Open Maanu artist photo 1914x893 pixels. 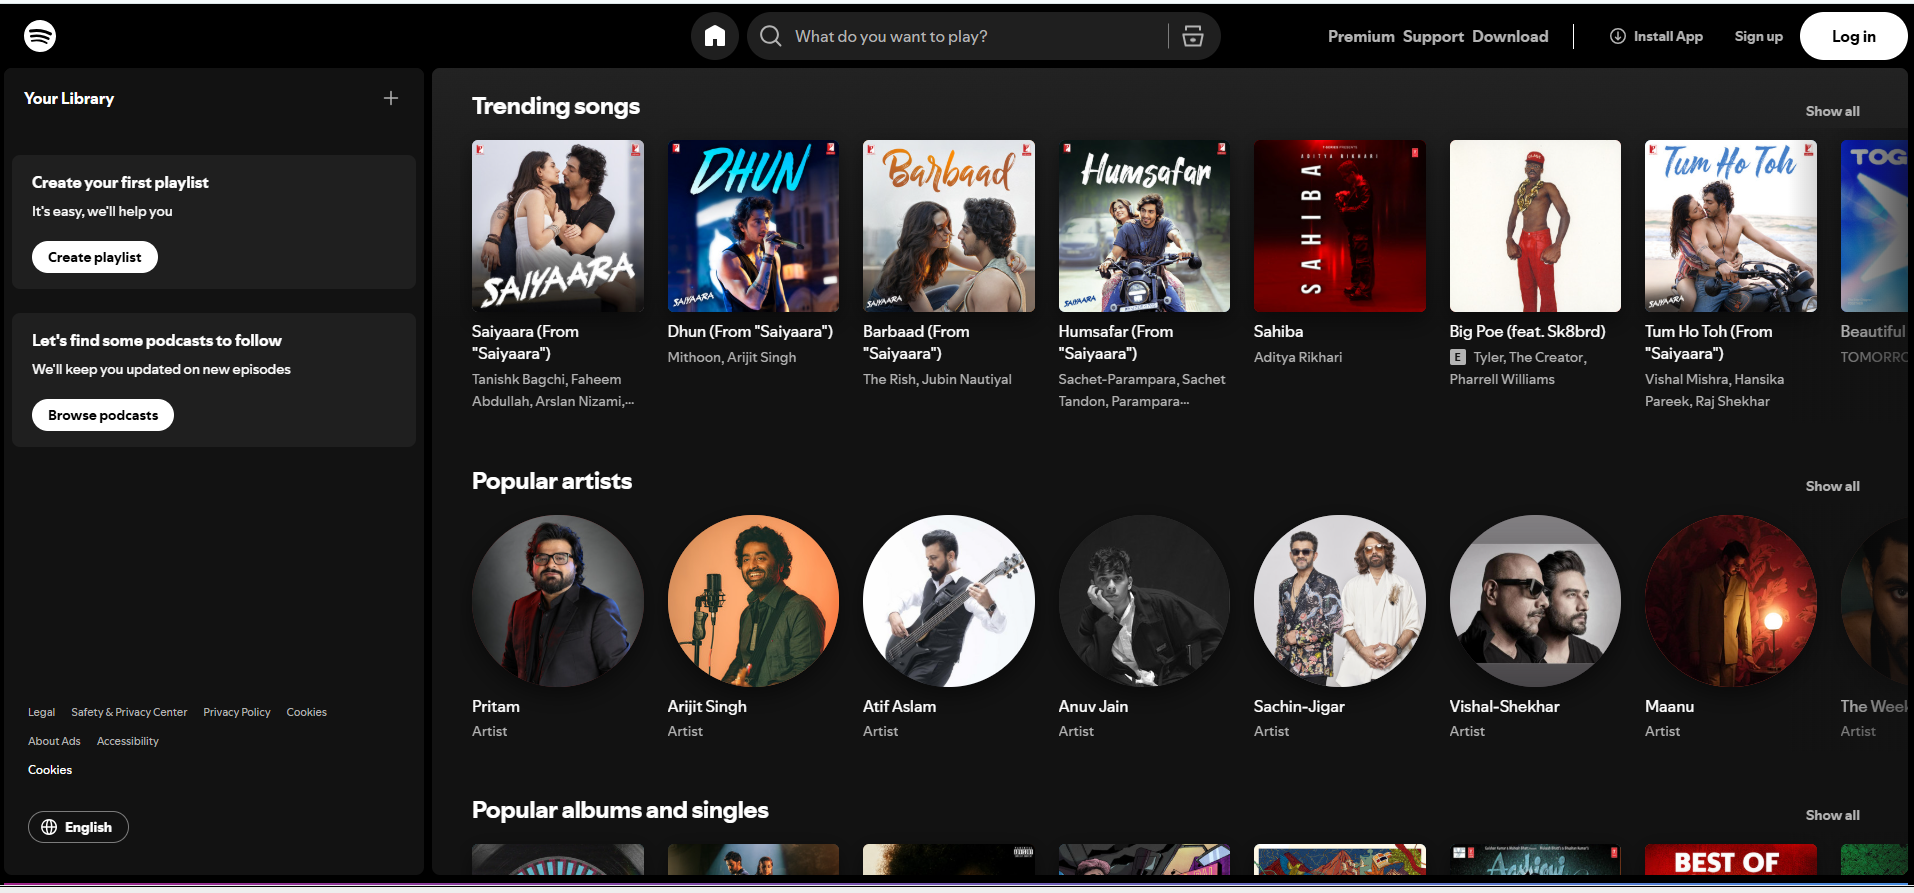1731,601
